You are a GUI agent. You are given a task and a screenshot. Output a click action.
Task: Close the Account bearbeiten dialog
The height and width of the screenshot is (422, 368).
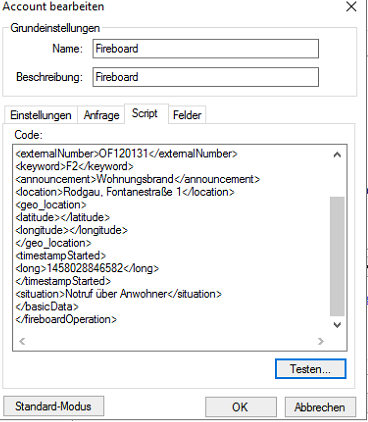point(351,7)
